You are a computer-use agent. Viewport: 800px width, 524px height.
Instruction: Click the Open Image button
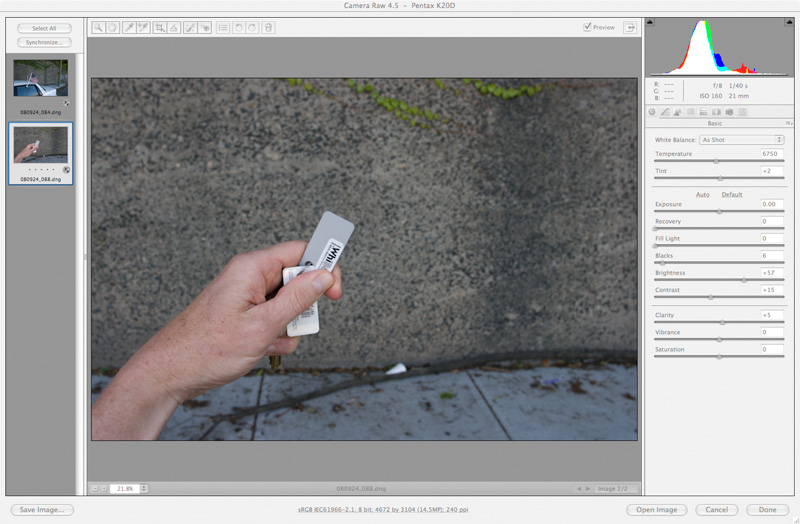coord(657,510)
